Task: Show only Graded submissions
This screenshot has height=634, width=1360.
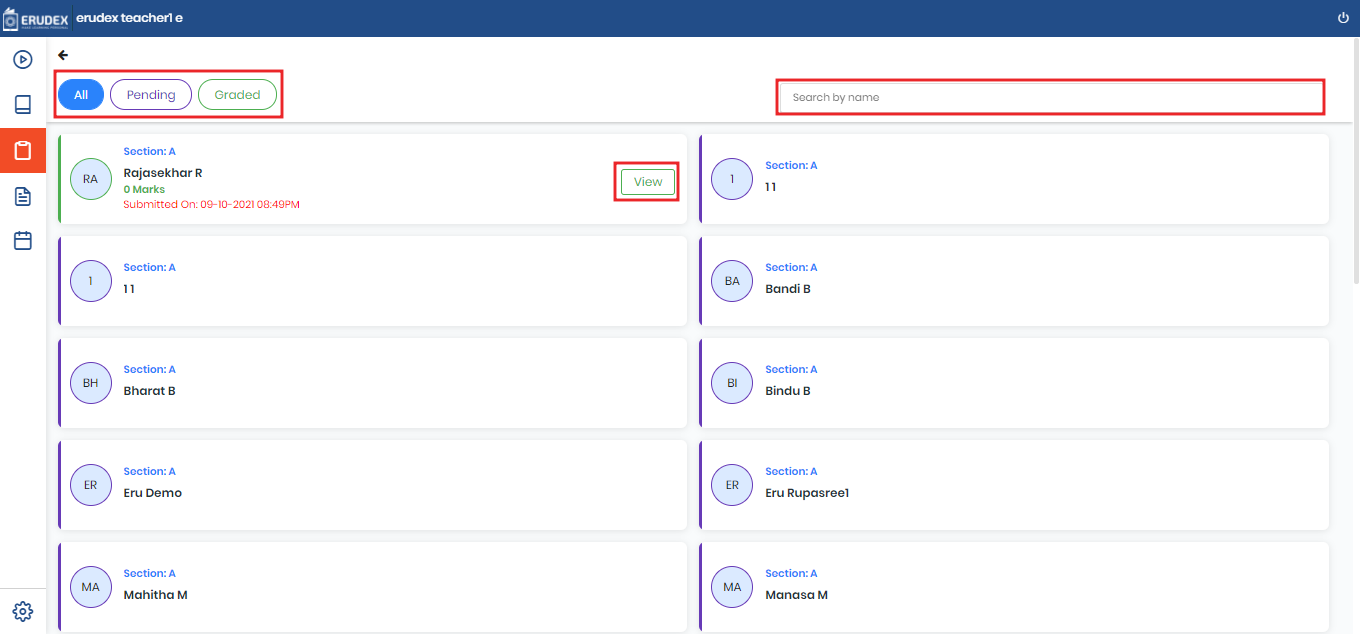Action: [x=237, y=95]
